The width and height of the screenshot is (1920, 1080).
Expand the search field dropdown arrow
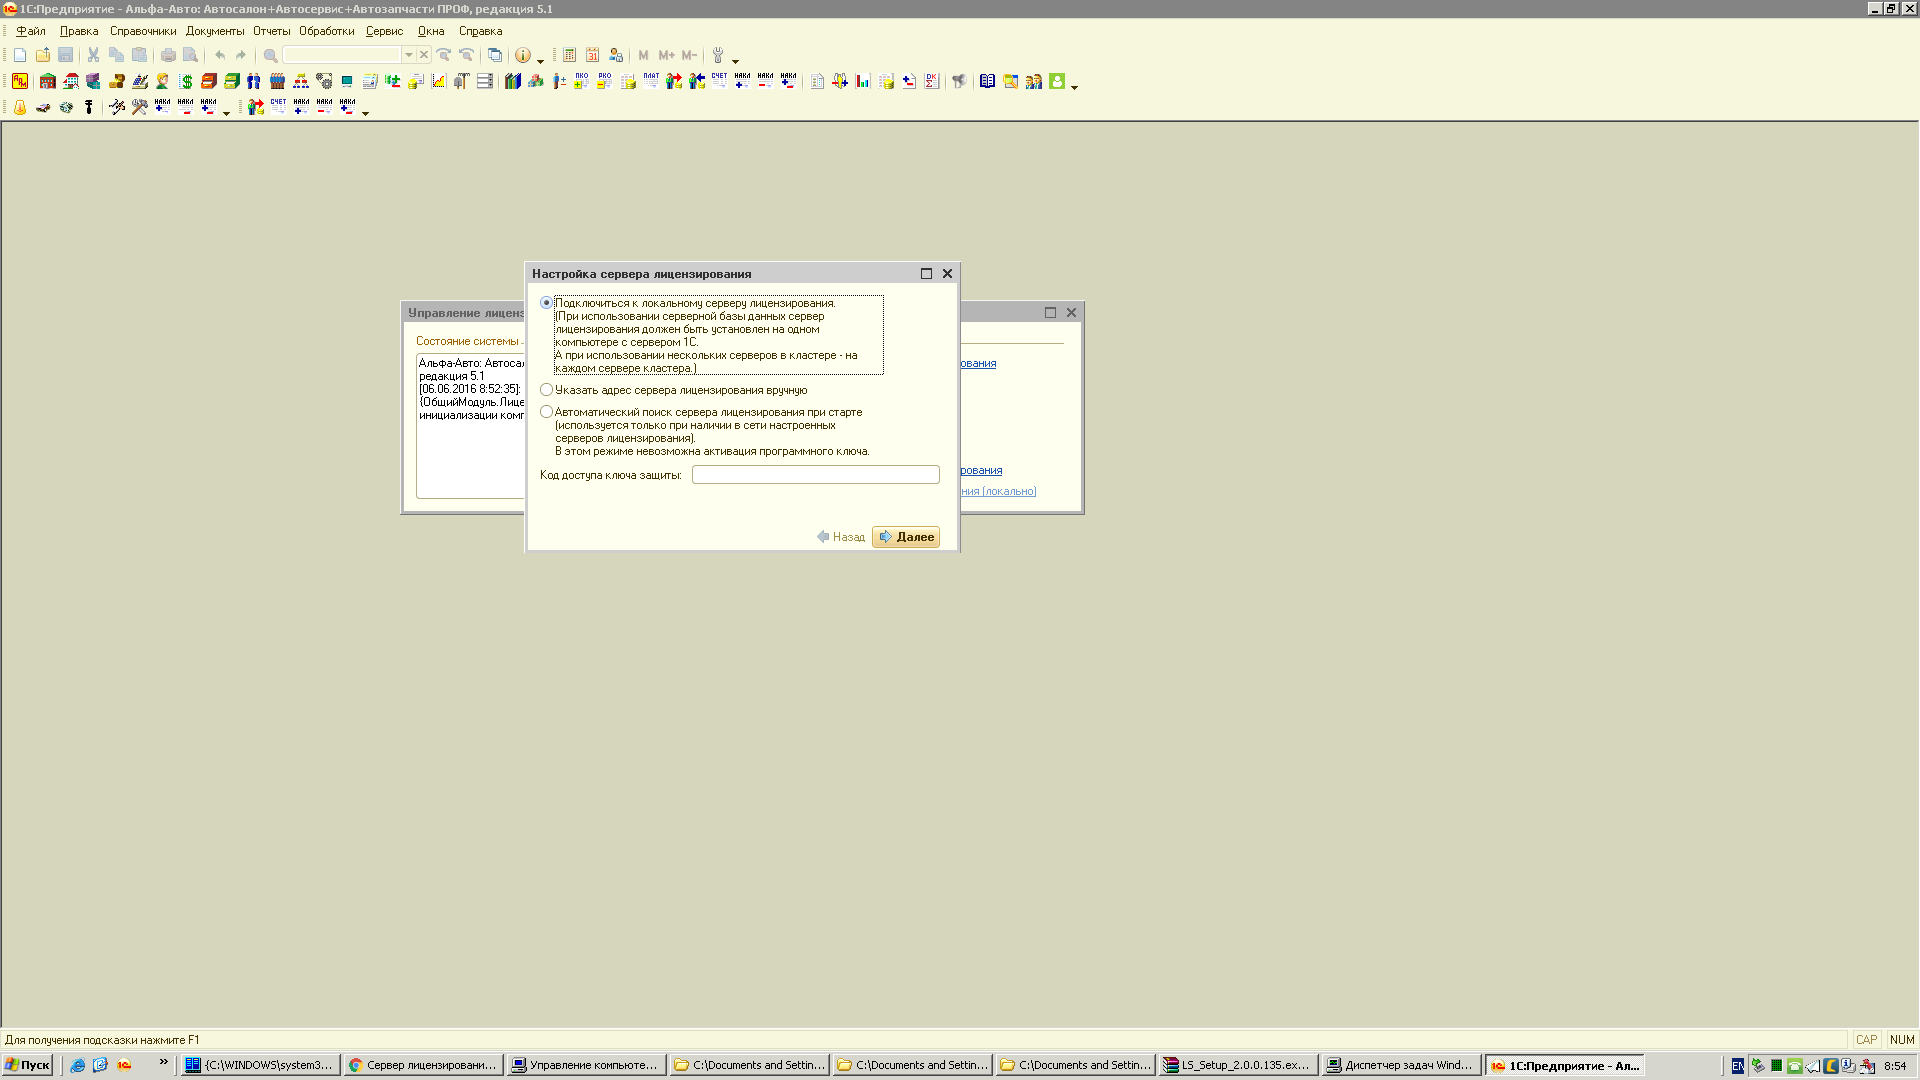[409, 55]
